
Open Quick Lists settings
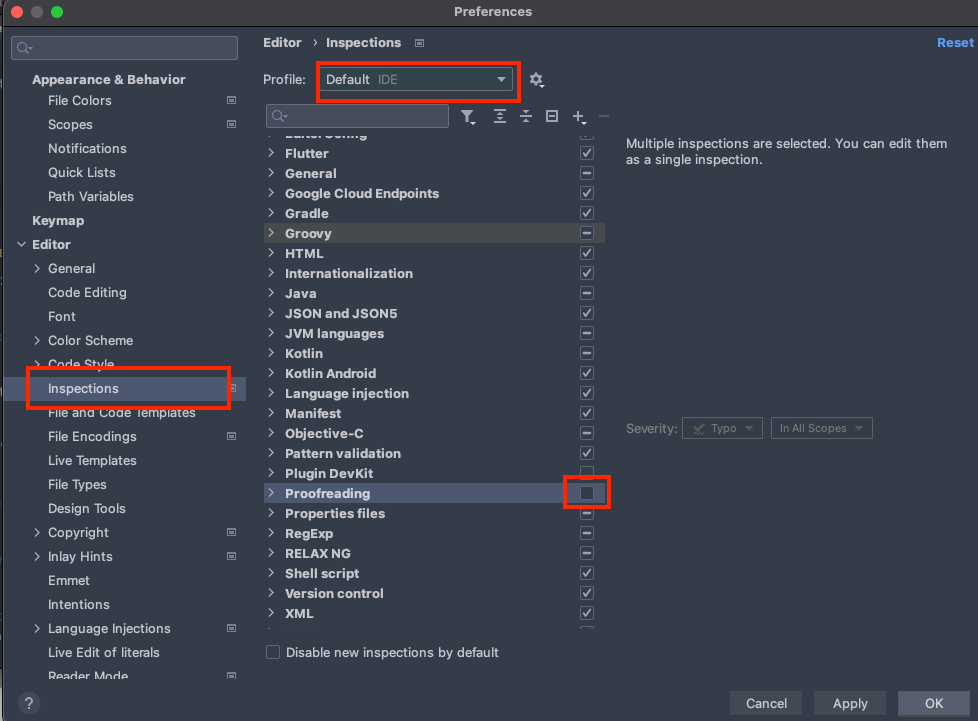tap(82, 173)
